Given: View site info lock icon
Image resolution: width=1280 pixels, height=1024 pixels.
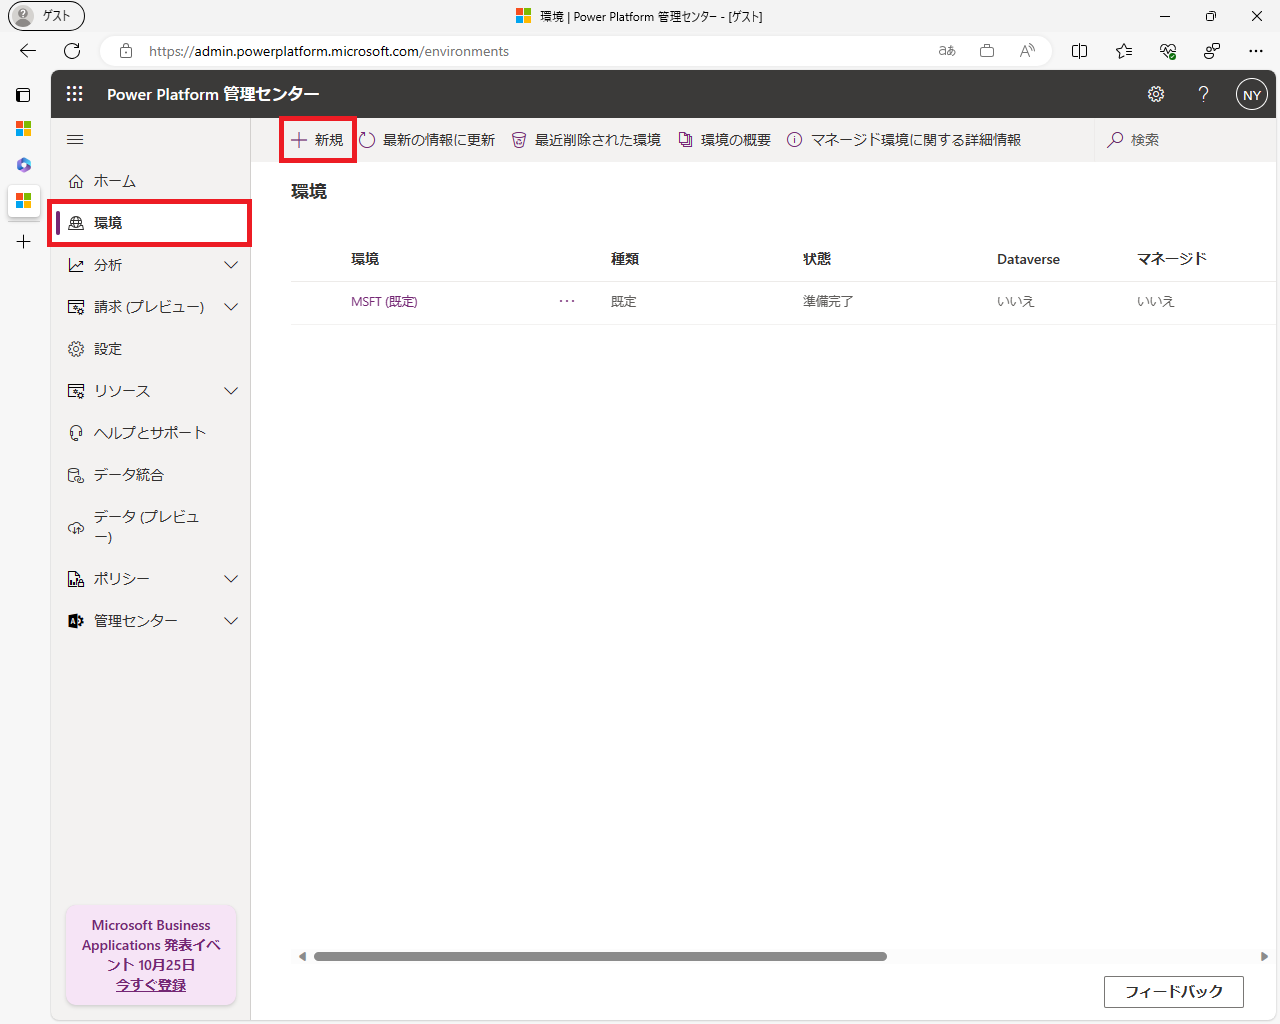Looking at the screenshot, I should (x=126, y=51).
